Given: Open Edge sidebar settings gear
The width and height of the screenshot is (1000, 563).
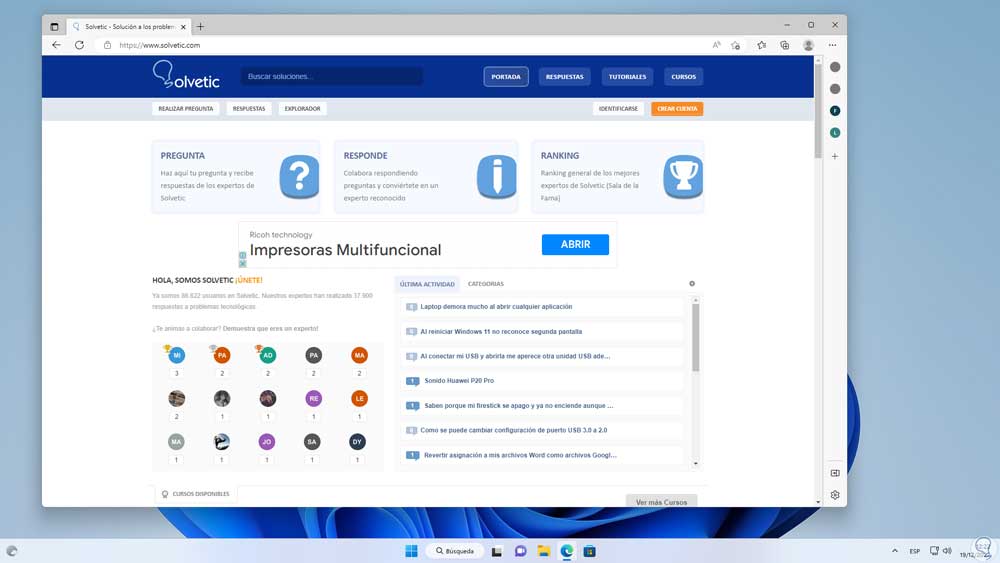Looking at the screenshot, I should pyautogui.click(x=835, y=495).
